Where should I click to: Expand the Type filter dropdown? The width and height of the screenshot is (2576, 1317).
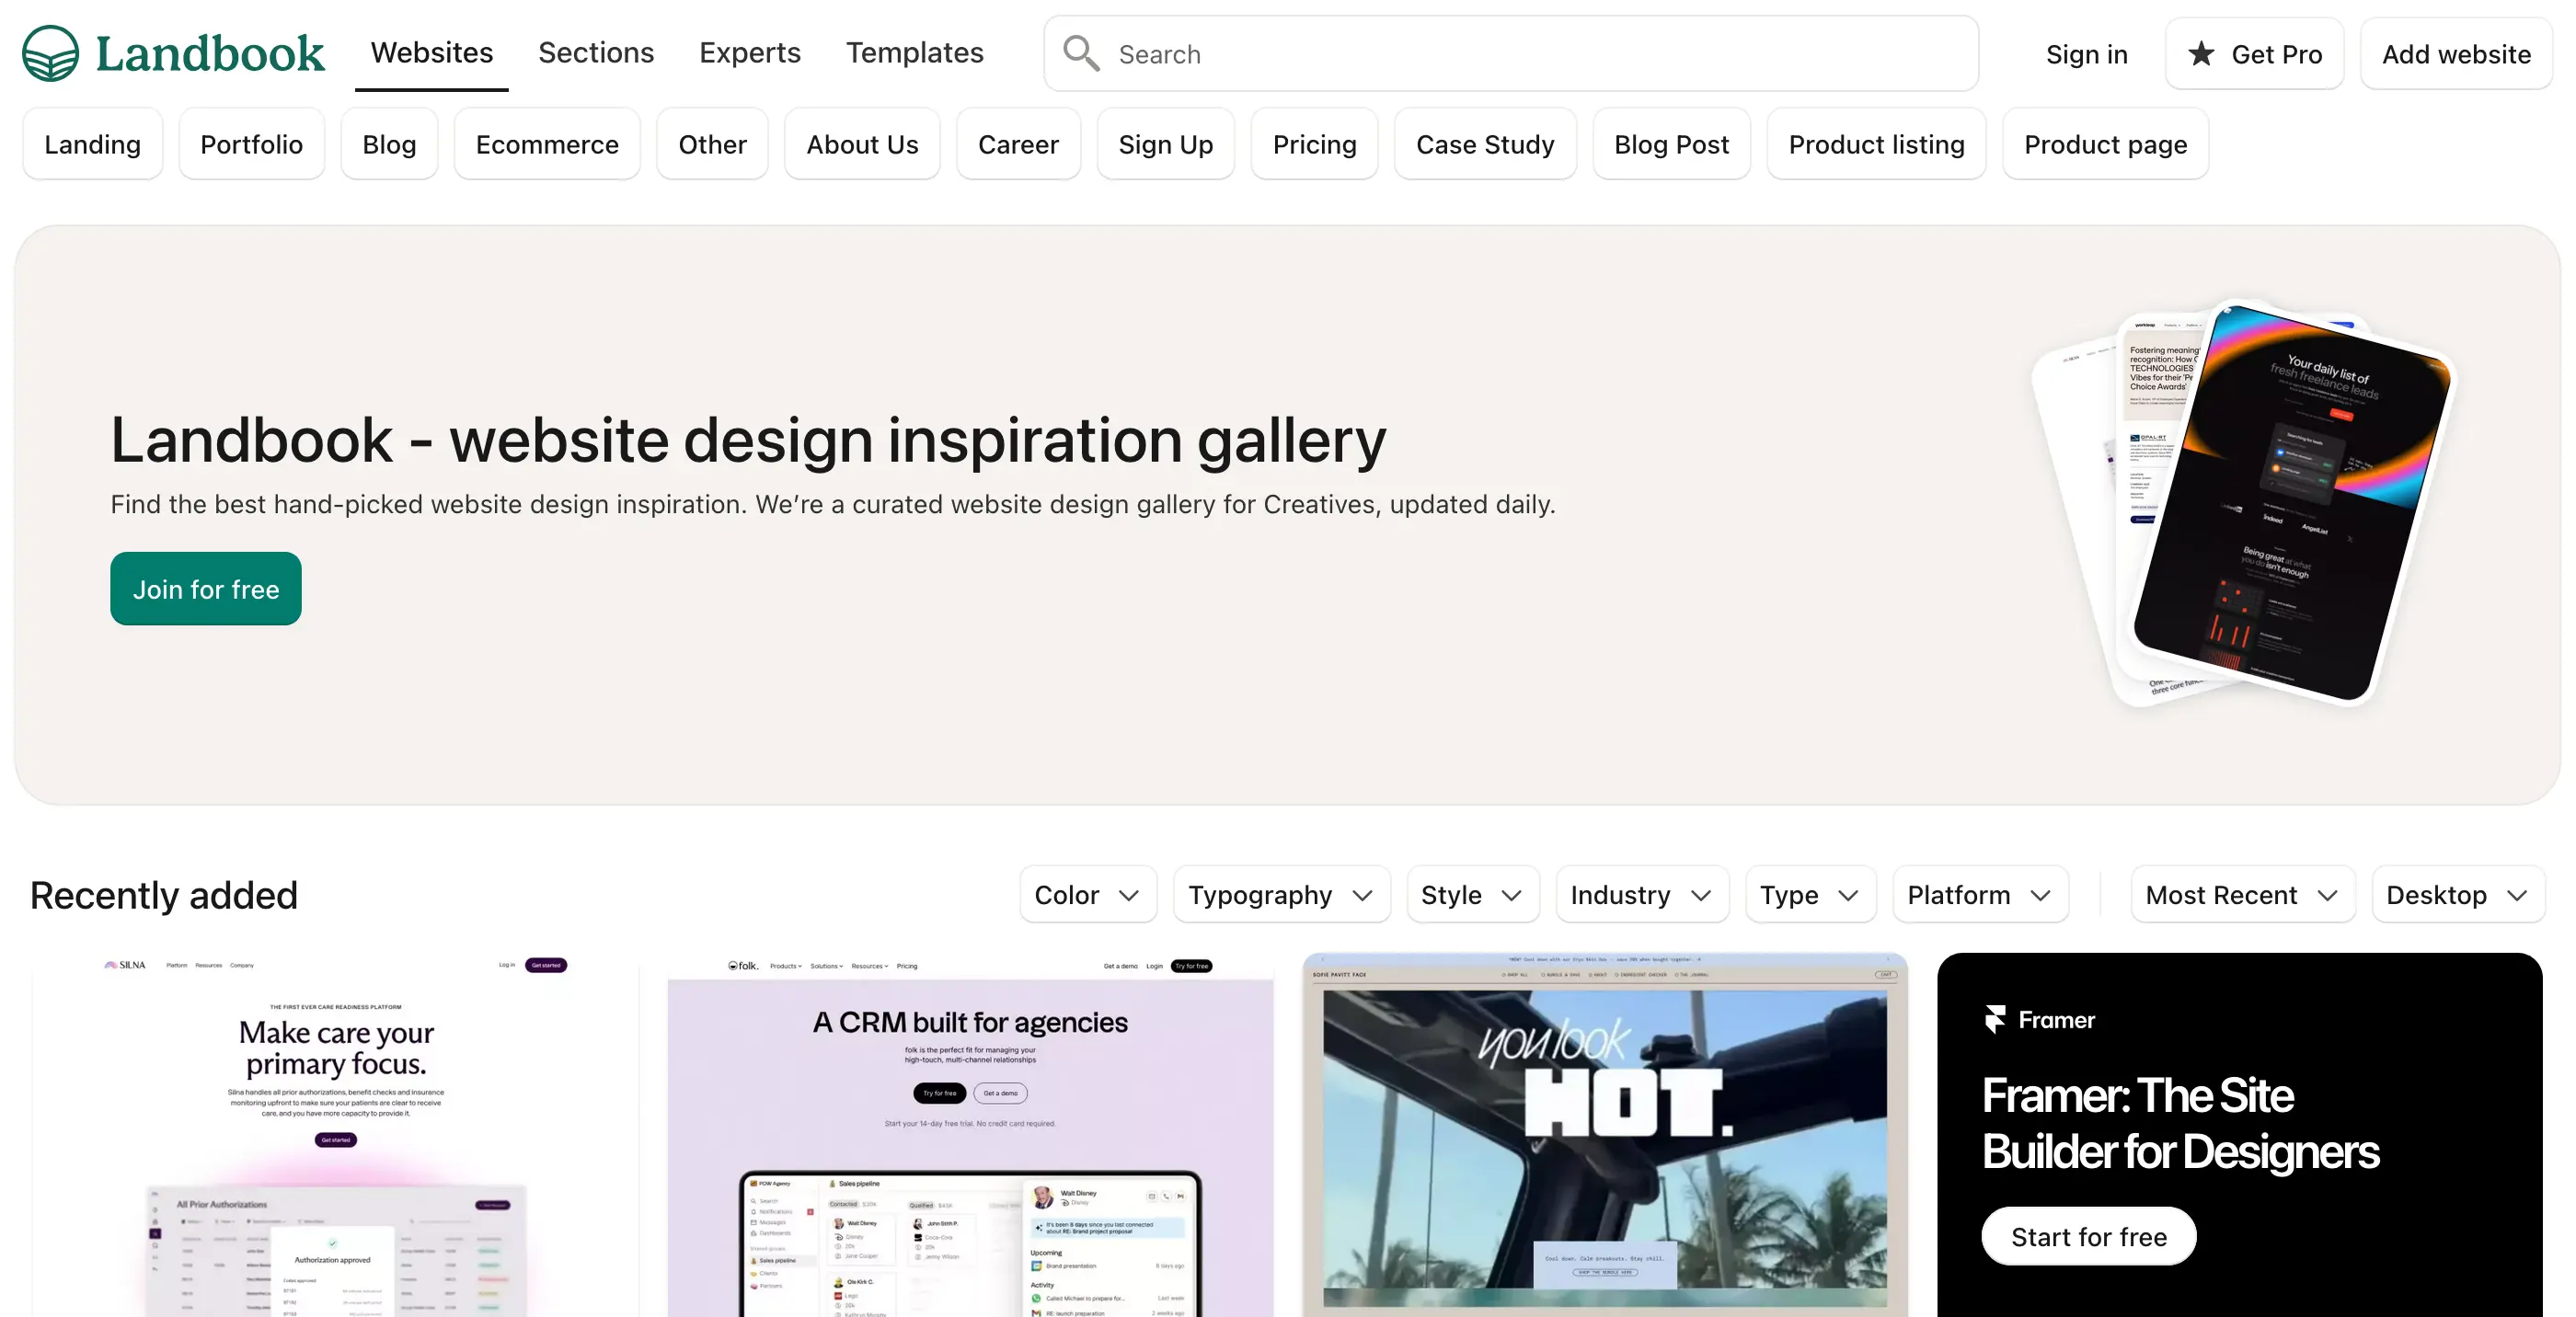(1810, 894)
